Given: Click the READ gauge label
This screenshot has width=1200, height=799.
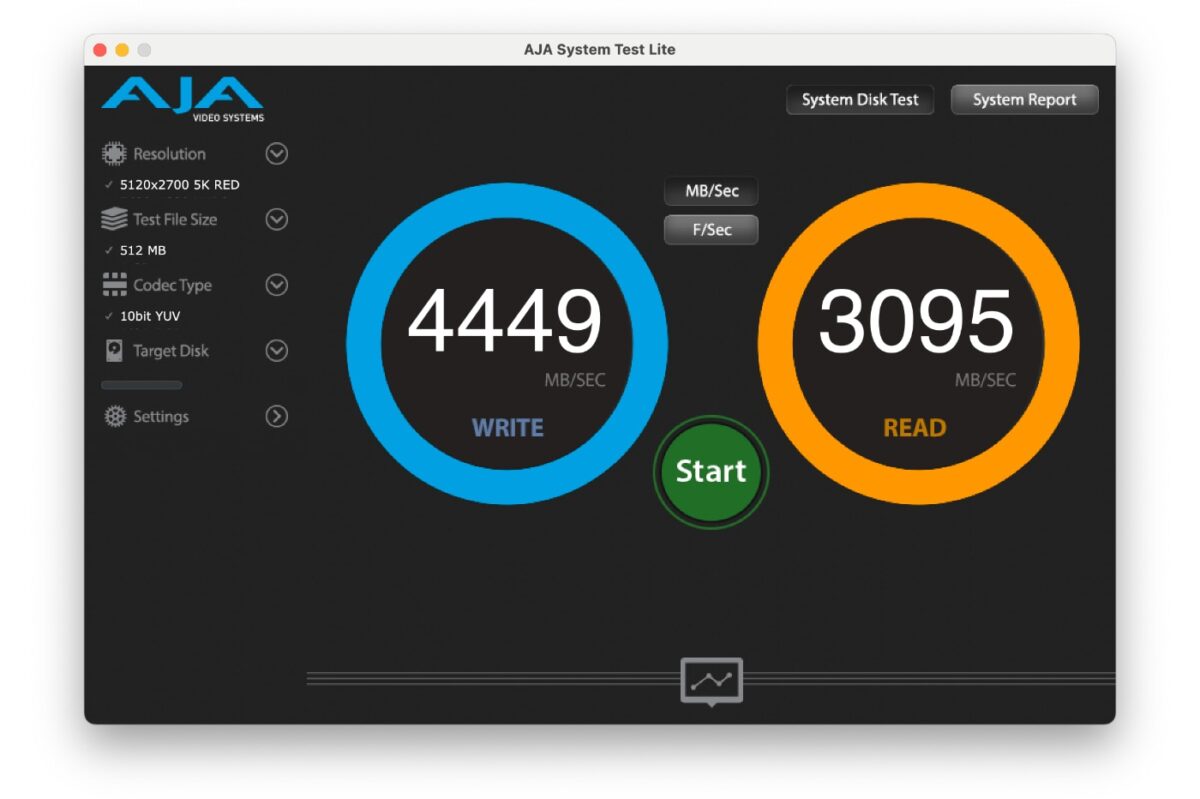Looking at the screenshot, I should coord(914,428).
